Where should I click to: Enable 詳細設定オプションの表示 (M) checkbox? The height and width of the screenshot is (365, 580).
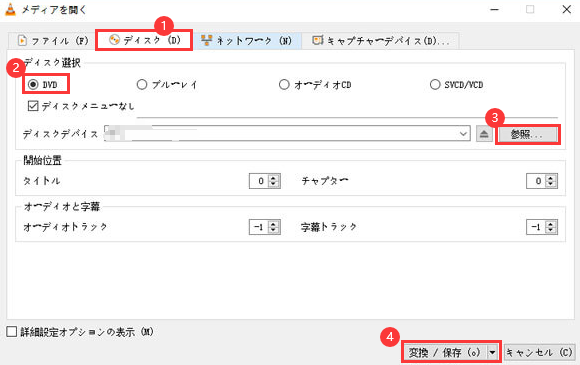(x=12, y=332)
